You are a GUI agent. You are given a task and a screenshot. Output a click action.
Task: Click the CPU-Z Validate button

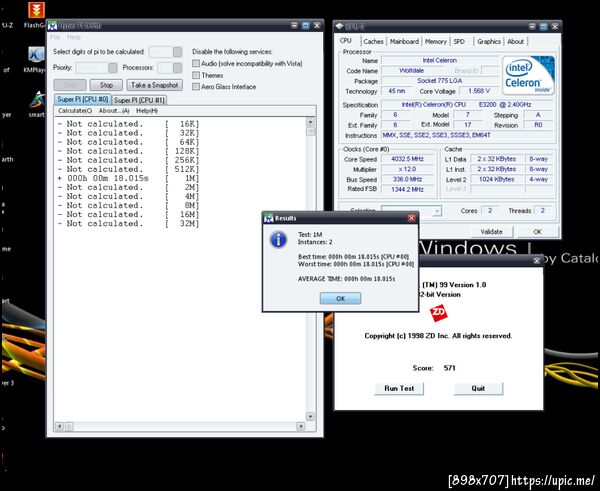[491, 232]
